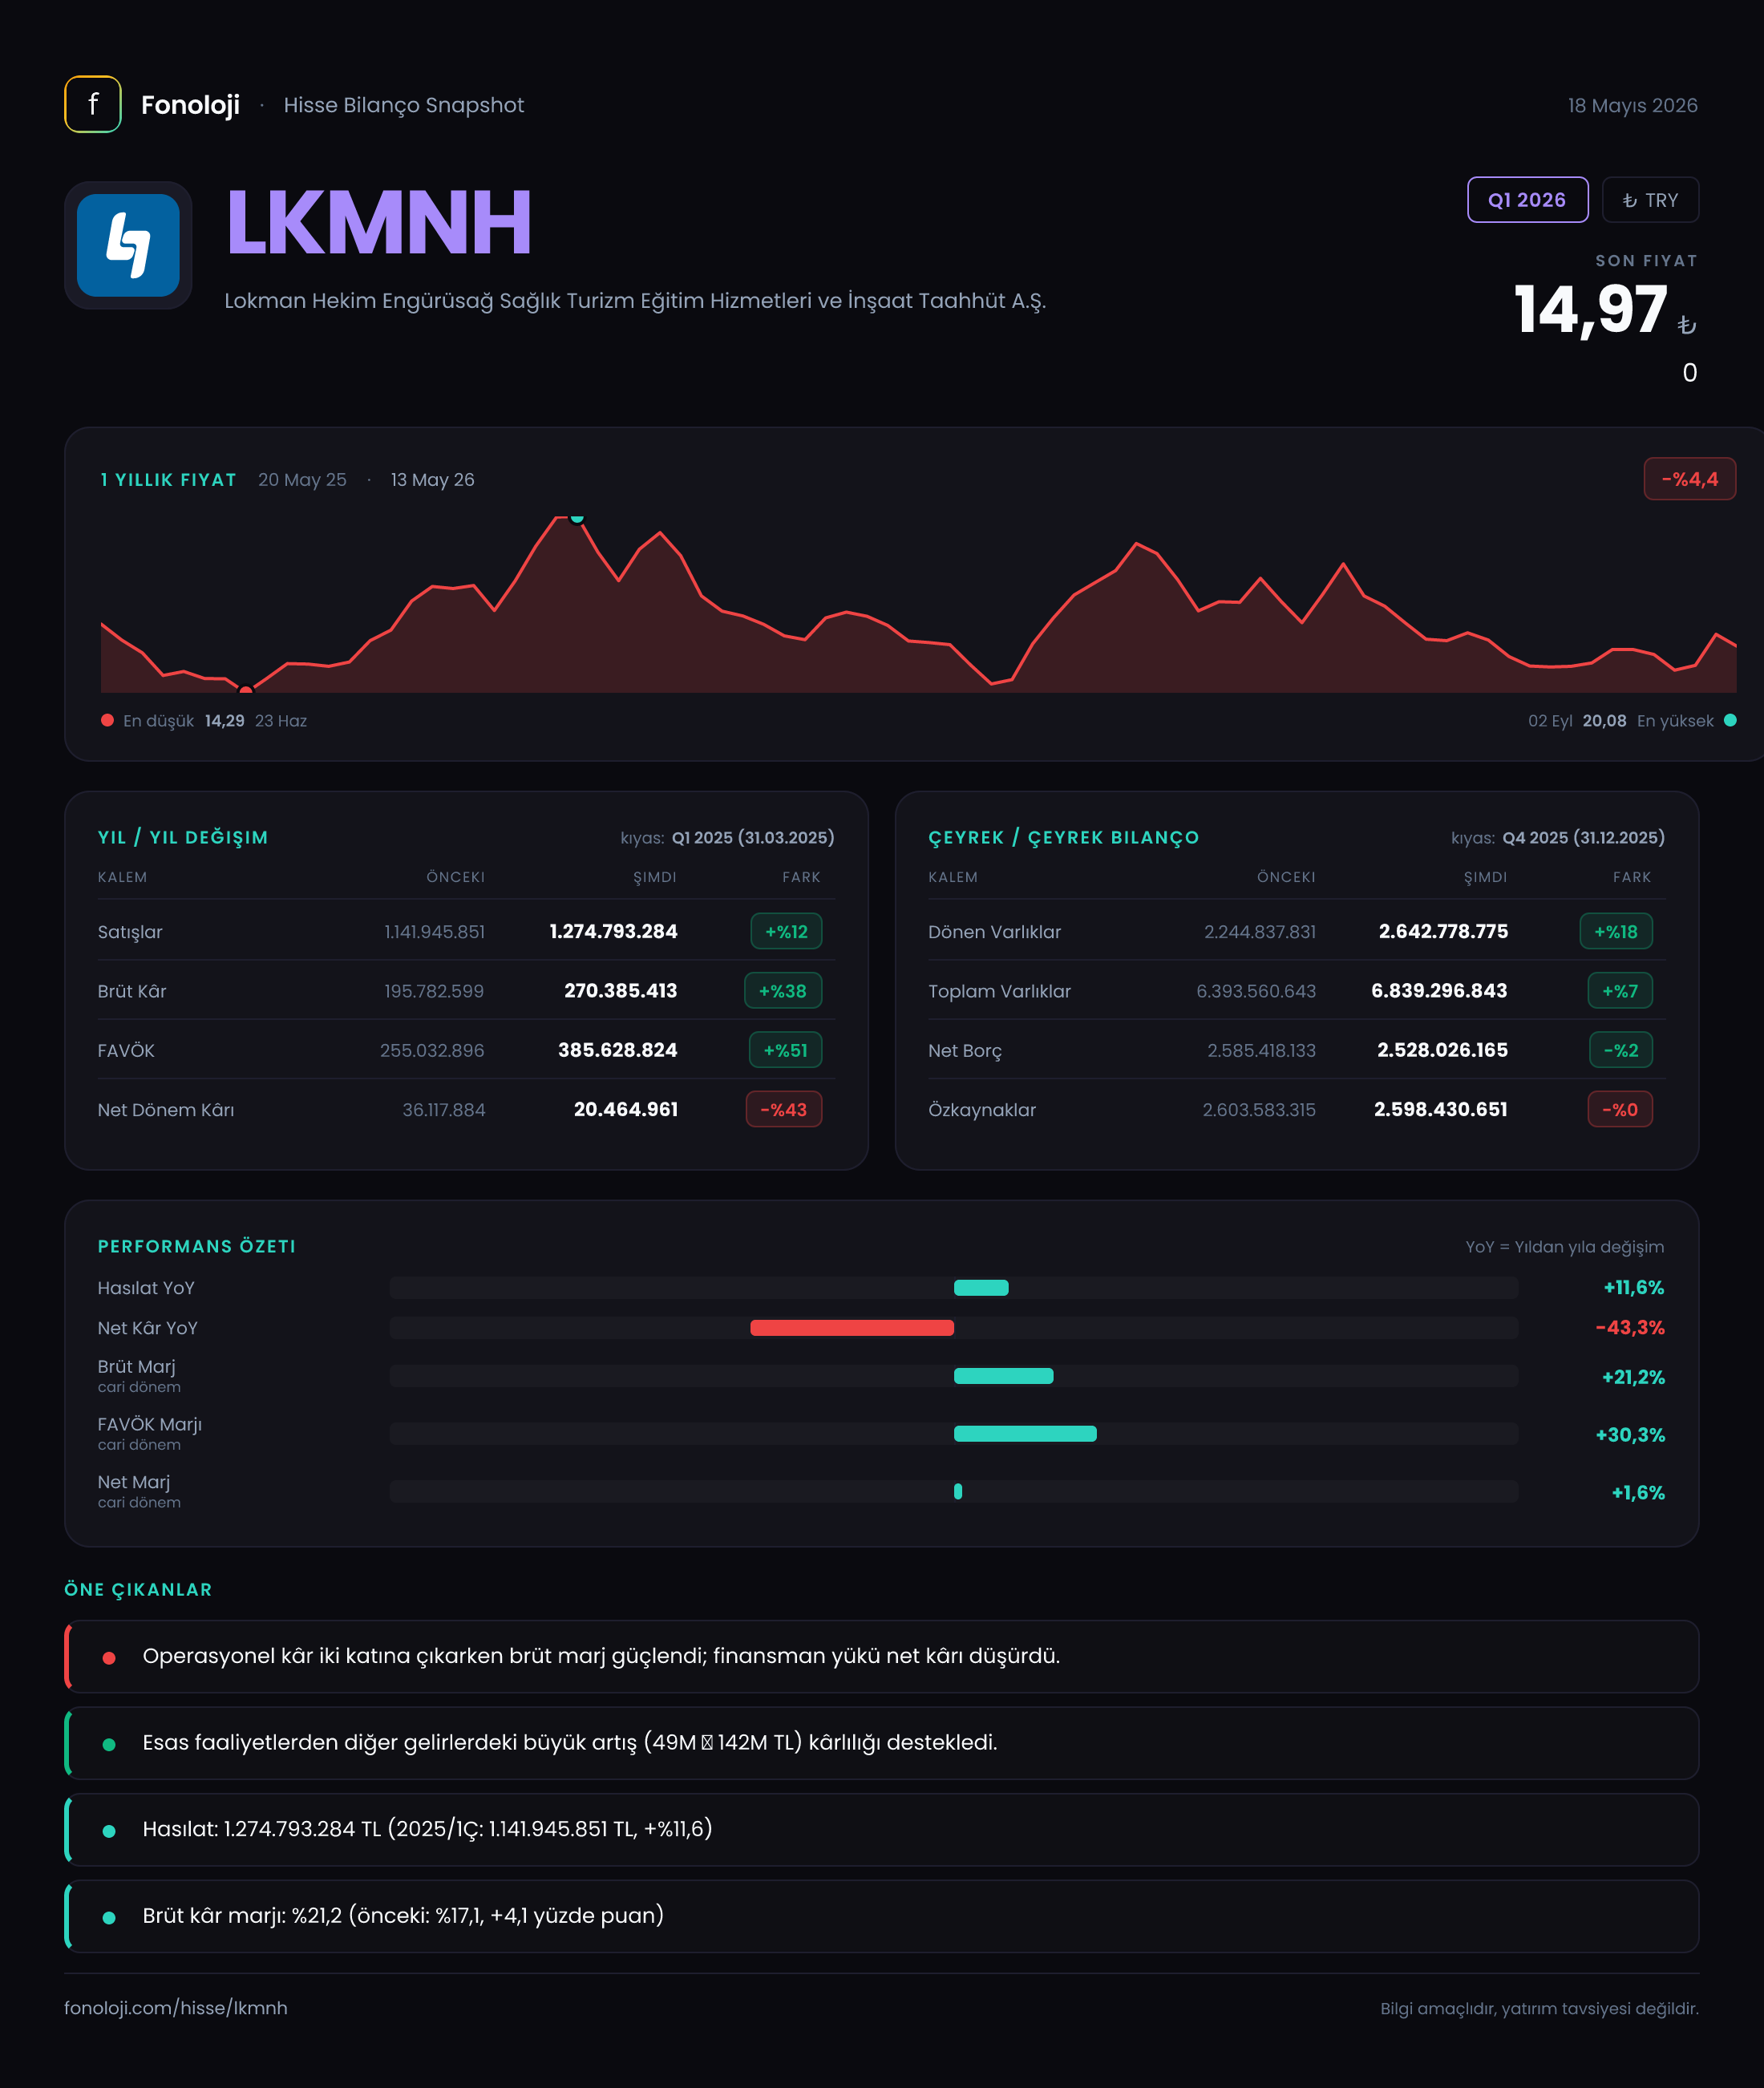The image size is (1764, 2088).
Task: Click the Özkaynaklar value 2.598.430.651
Action: [x=1440, y=1109]
